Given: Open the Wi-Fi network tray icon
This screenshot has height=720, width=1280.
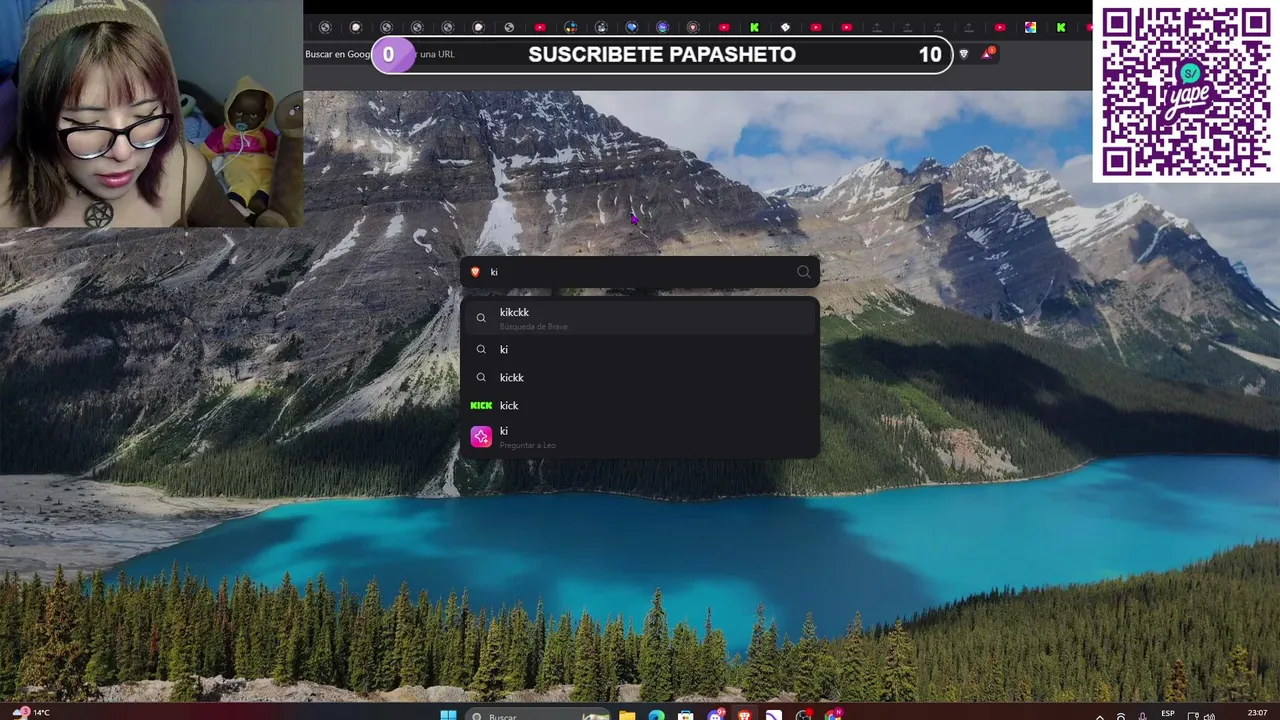Looking at the screenshot, I should coord(1120,715).
